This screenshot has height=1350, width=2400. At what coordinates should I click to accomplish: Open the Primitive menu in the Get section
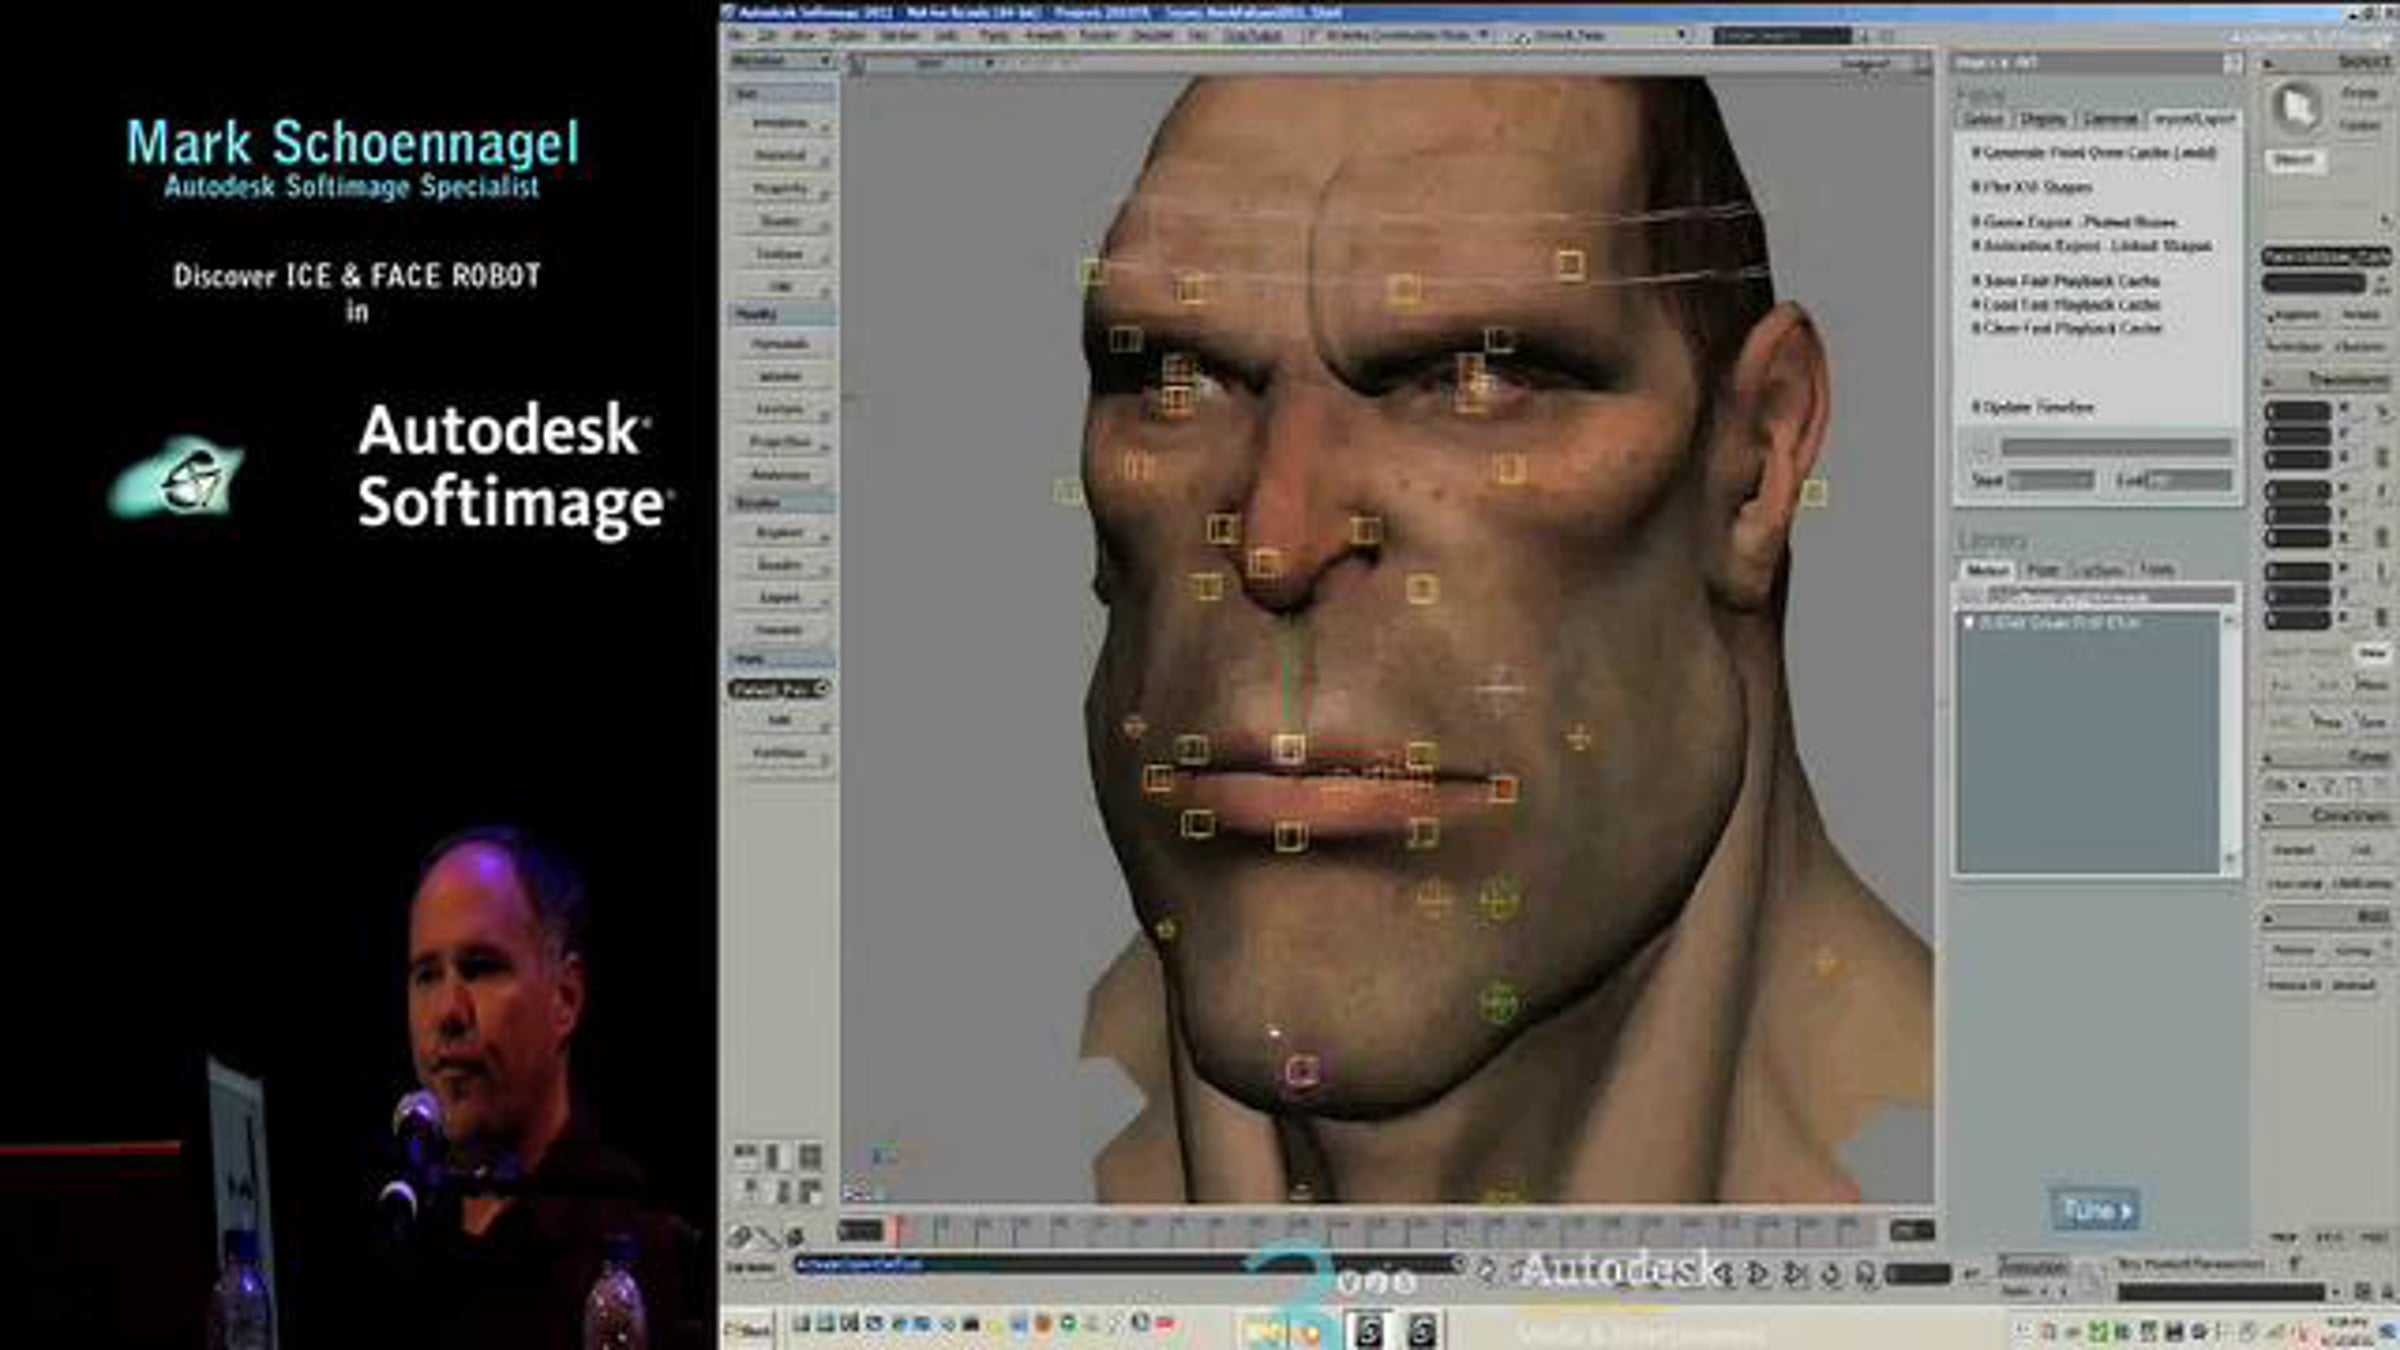click(x=782, y=123)
